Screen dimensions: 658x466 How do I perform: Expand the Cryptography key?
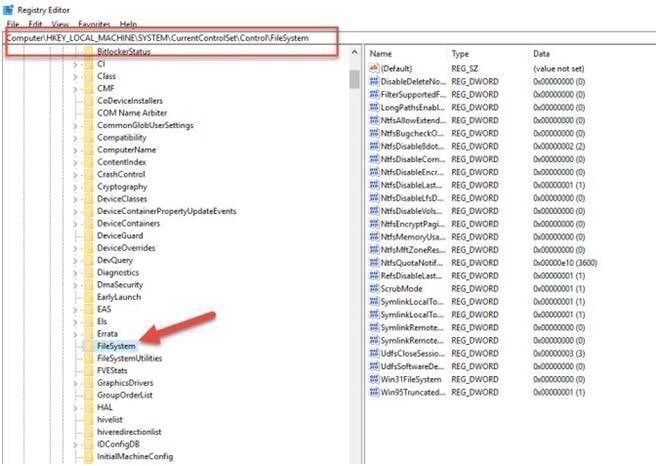[x=76, y=187]
